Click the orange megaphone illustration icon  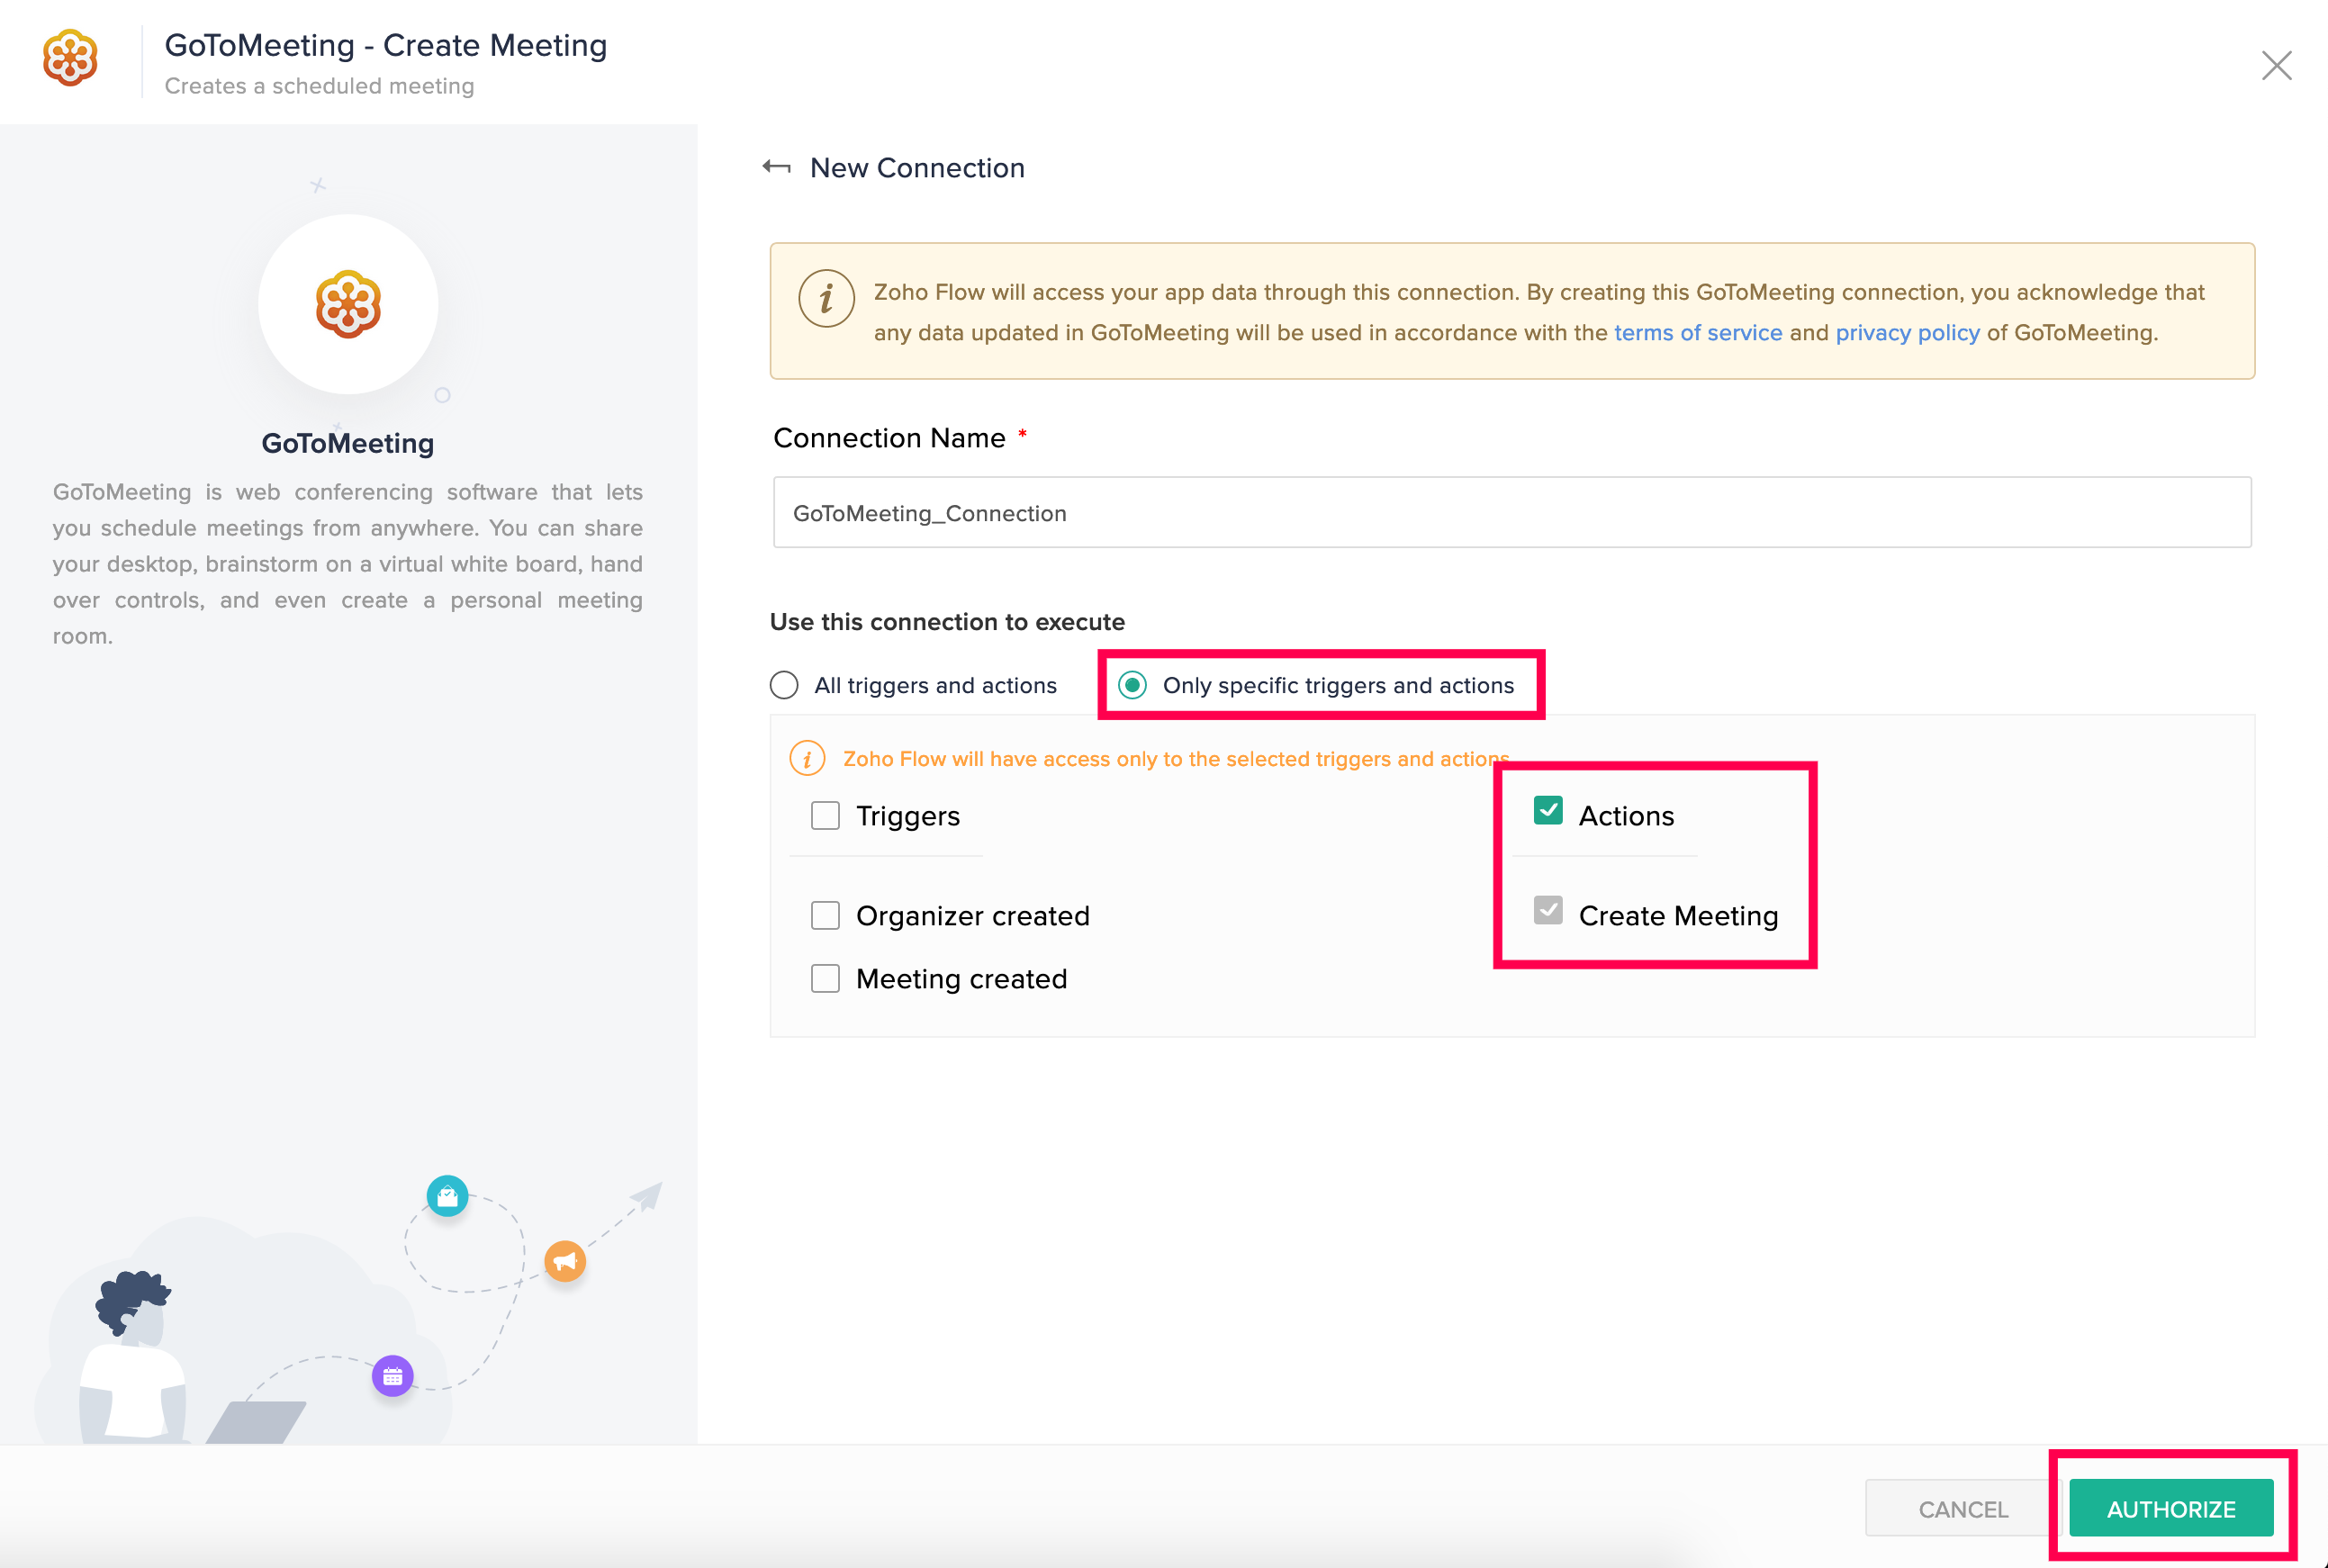[565, 1261]
